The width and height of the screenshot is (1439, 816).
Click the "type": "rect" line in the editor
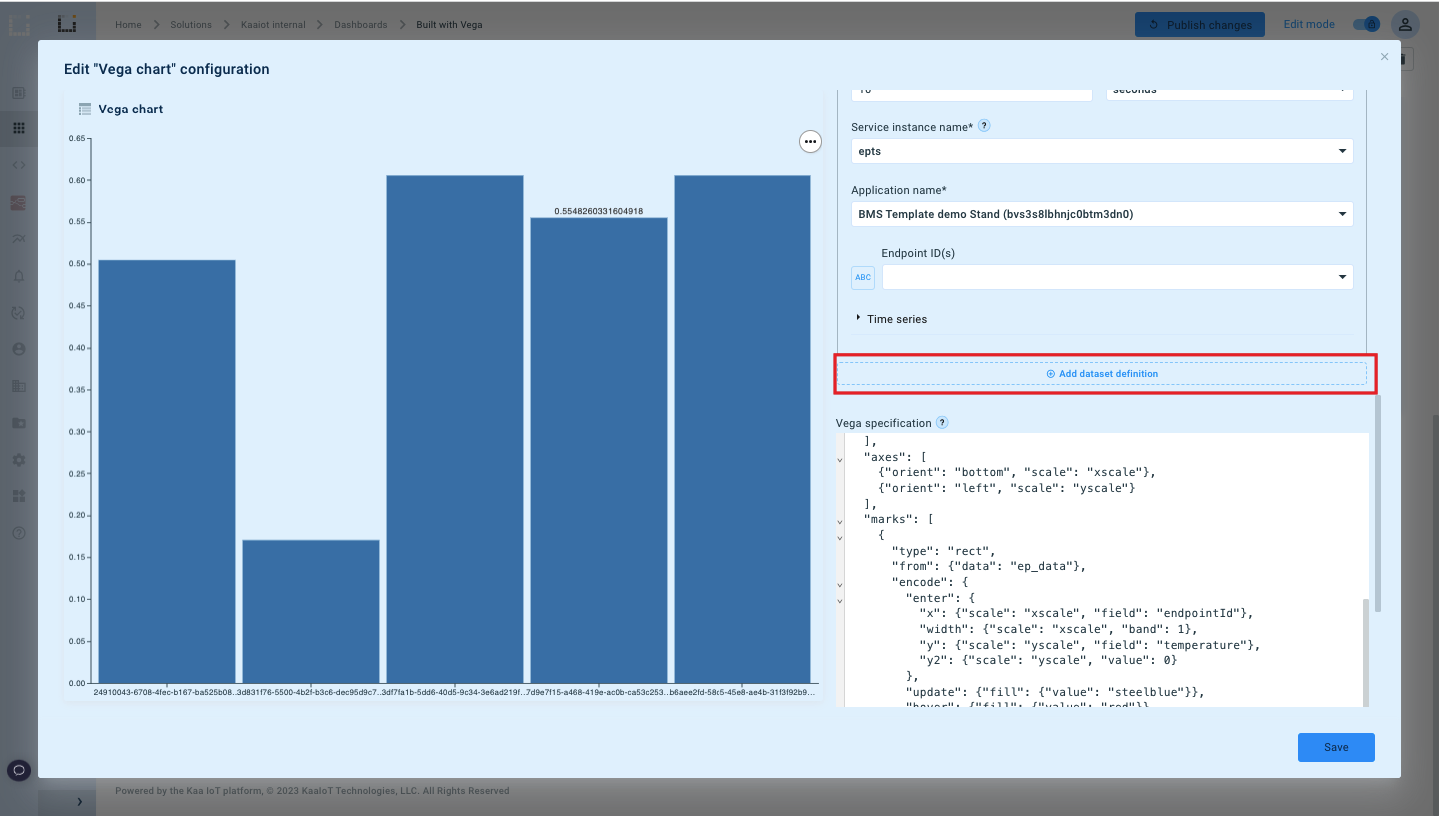[x=943, y=550]
